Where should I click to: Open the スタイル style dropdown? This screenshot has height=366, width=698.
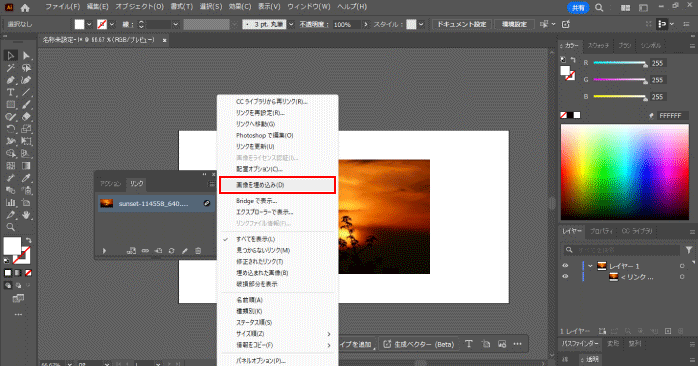[421, 24]
